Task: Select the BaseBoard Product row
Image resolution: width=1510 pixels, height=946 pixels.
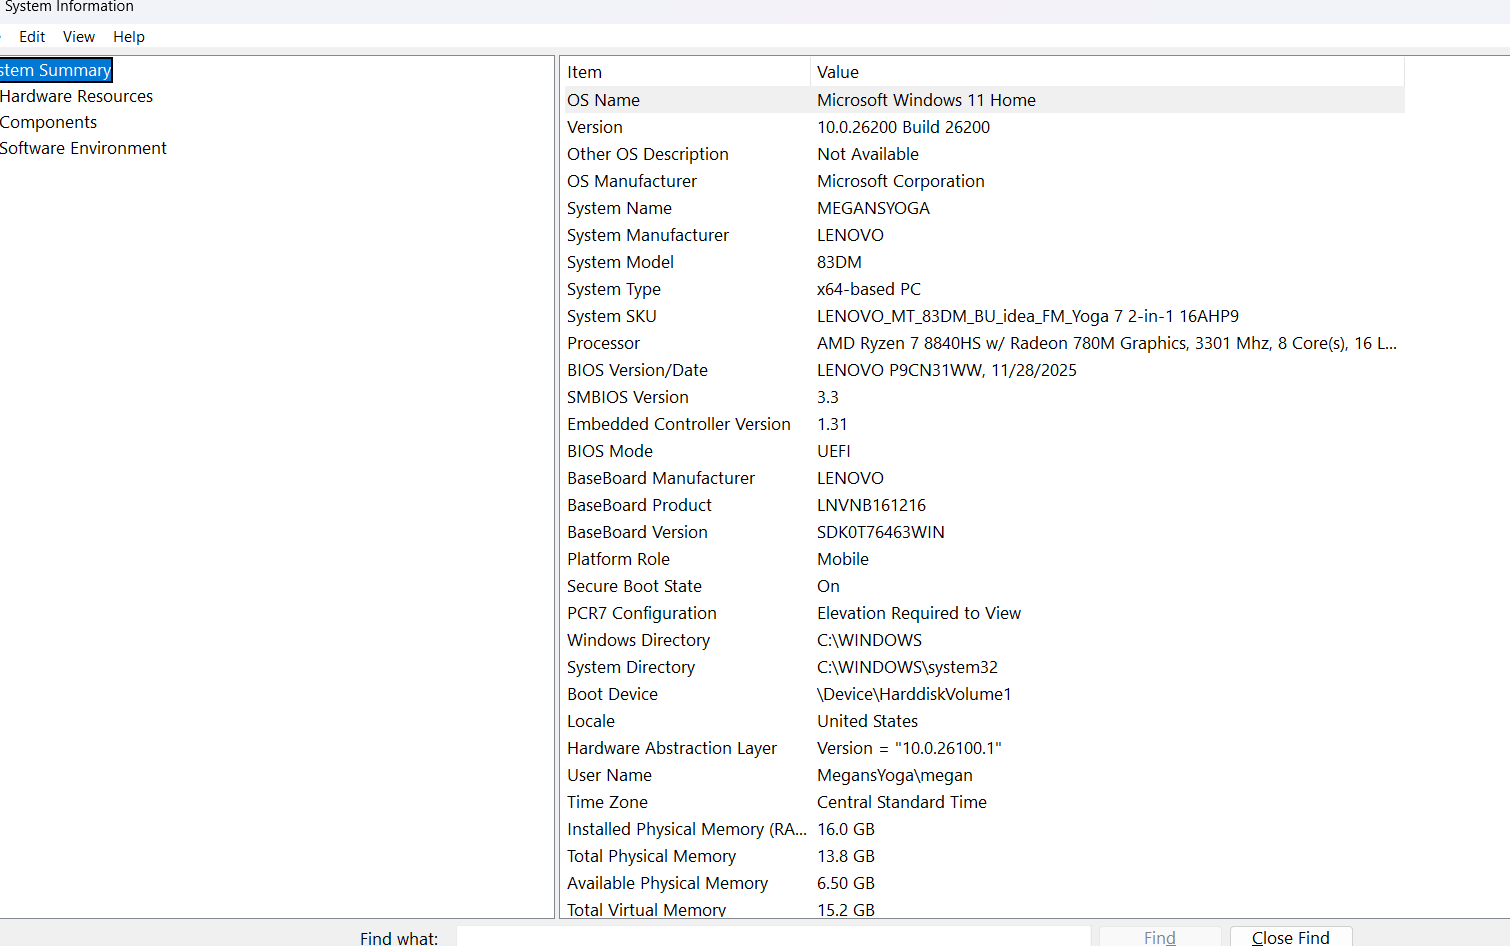Action: tap(639, 505)
